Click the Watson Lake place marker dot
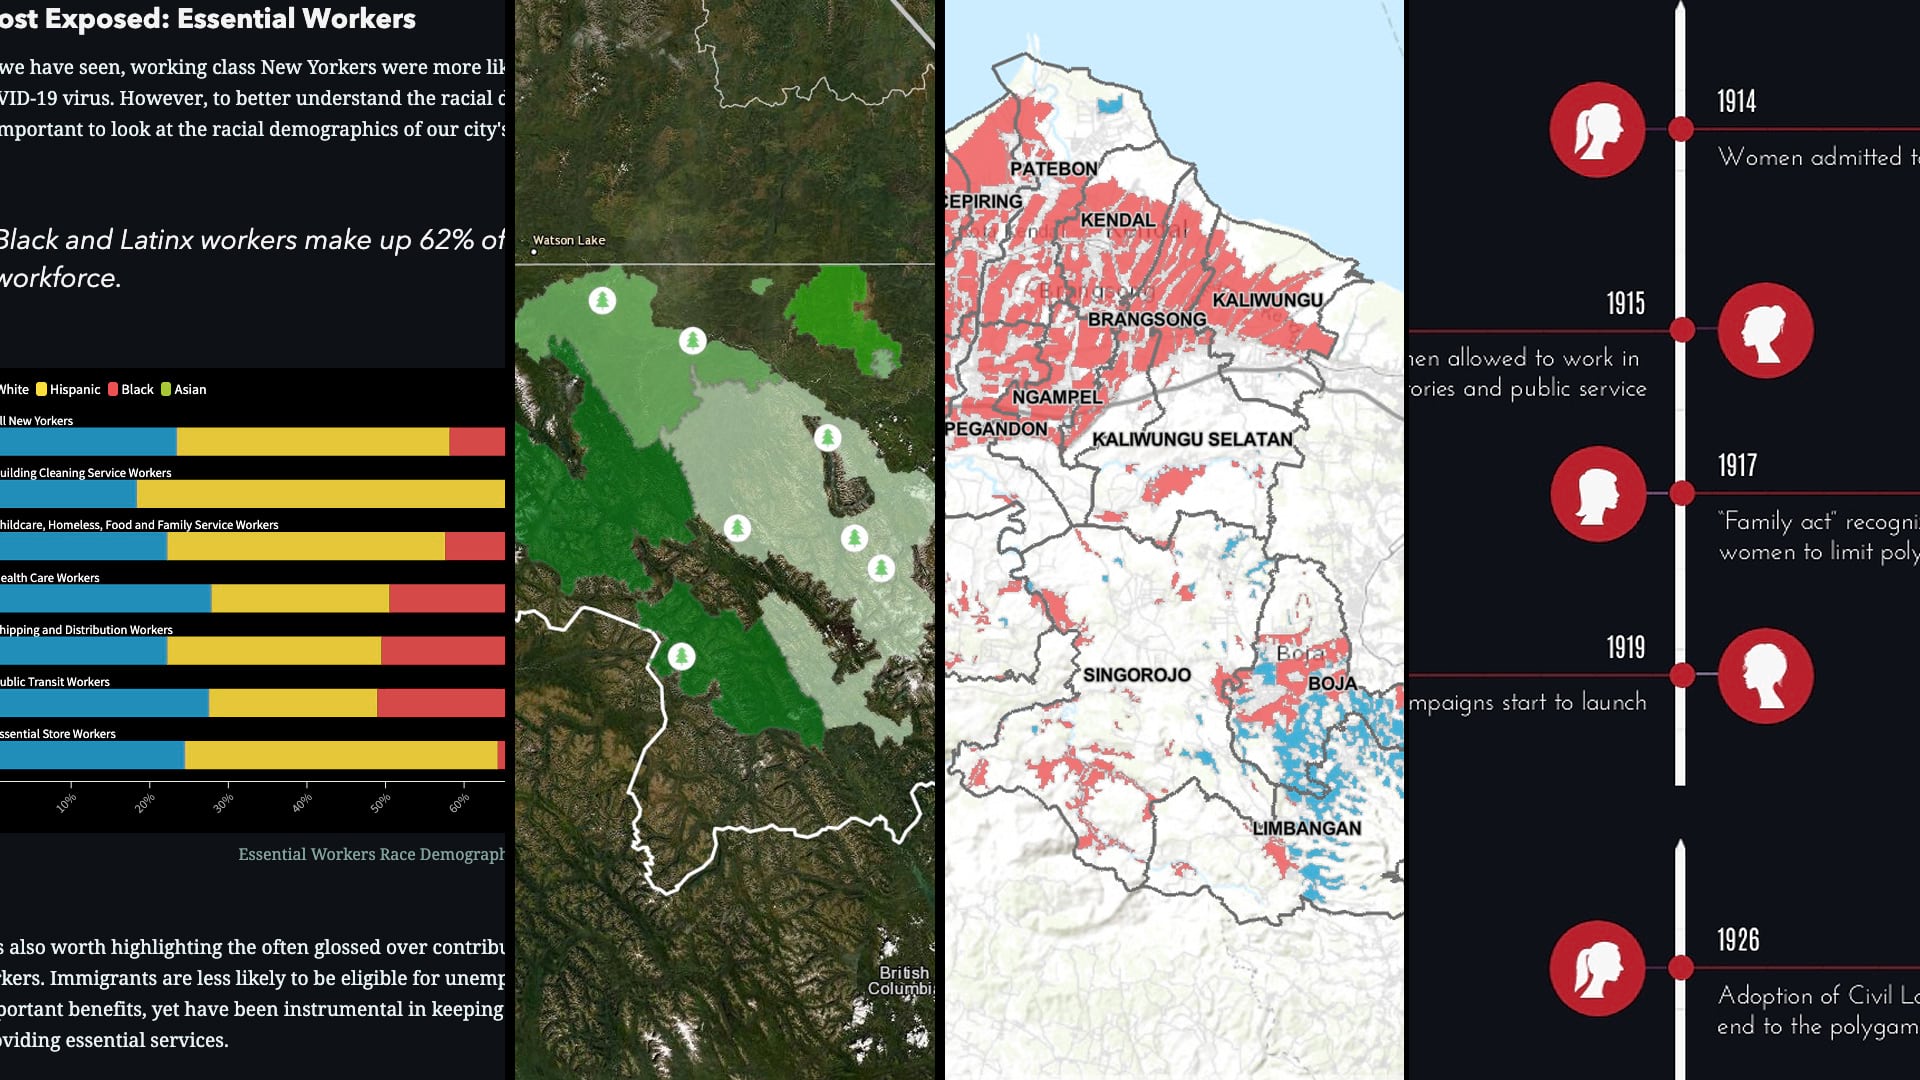This screenshot has width=1920, height=1080. (x=534, y=253)
